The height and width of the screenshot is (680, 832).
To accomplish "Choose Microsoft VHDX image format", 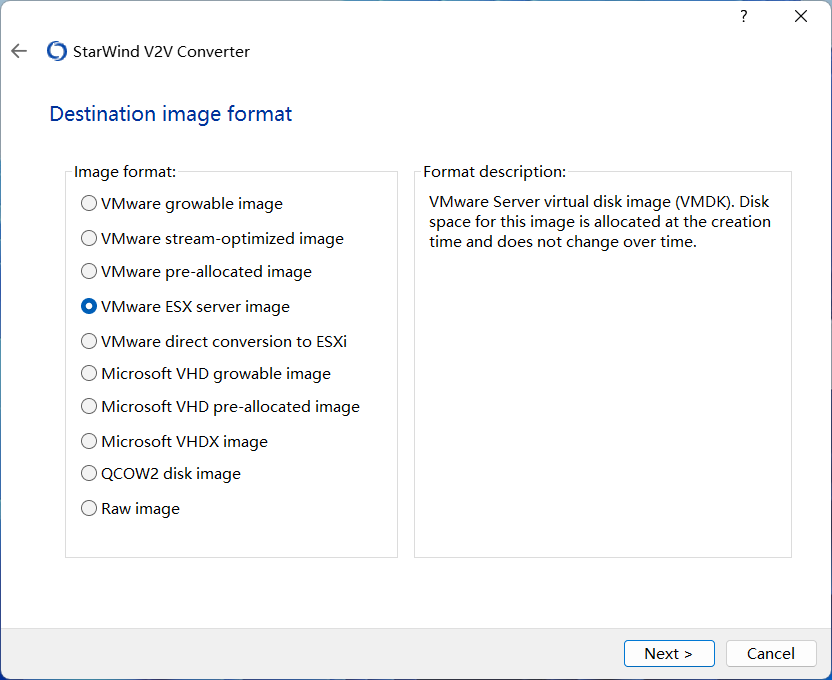I will [x=89, y=441].
